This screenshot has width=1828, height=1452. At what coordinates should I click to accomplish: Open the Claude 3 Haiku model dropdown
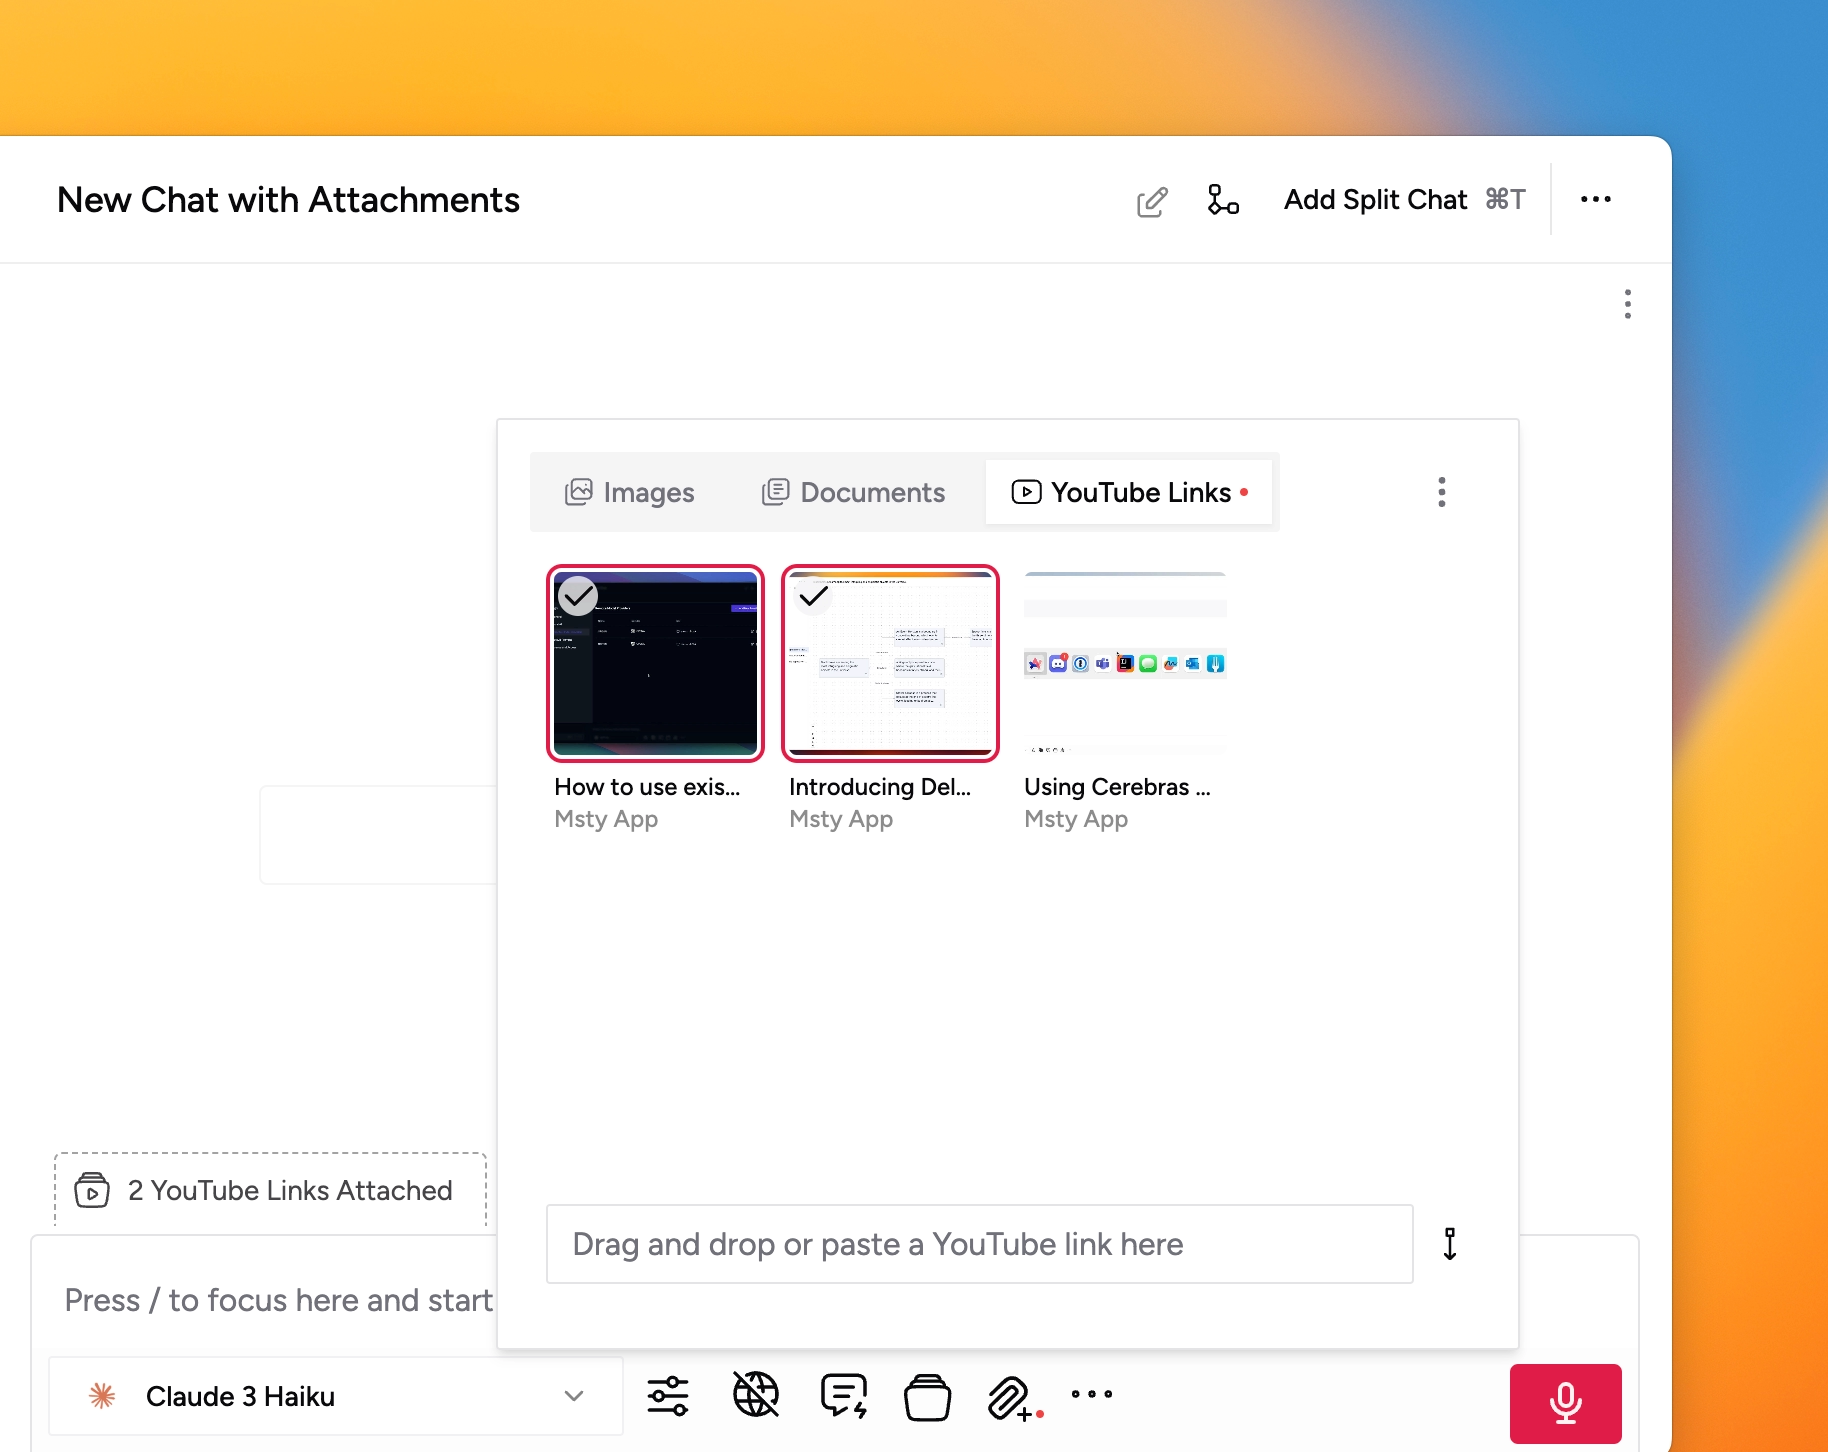335,1395
